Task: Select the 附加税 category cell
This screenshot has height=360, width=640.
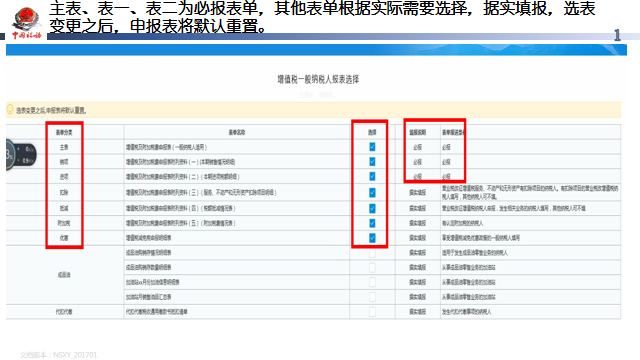Action: (x=64, y=223)
